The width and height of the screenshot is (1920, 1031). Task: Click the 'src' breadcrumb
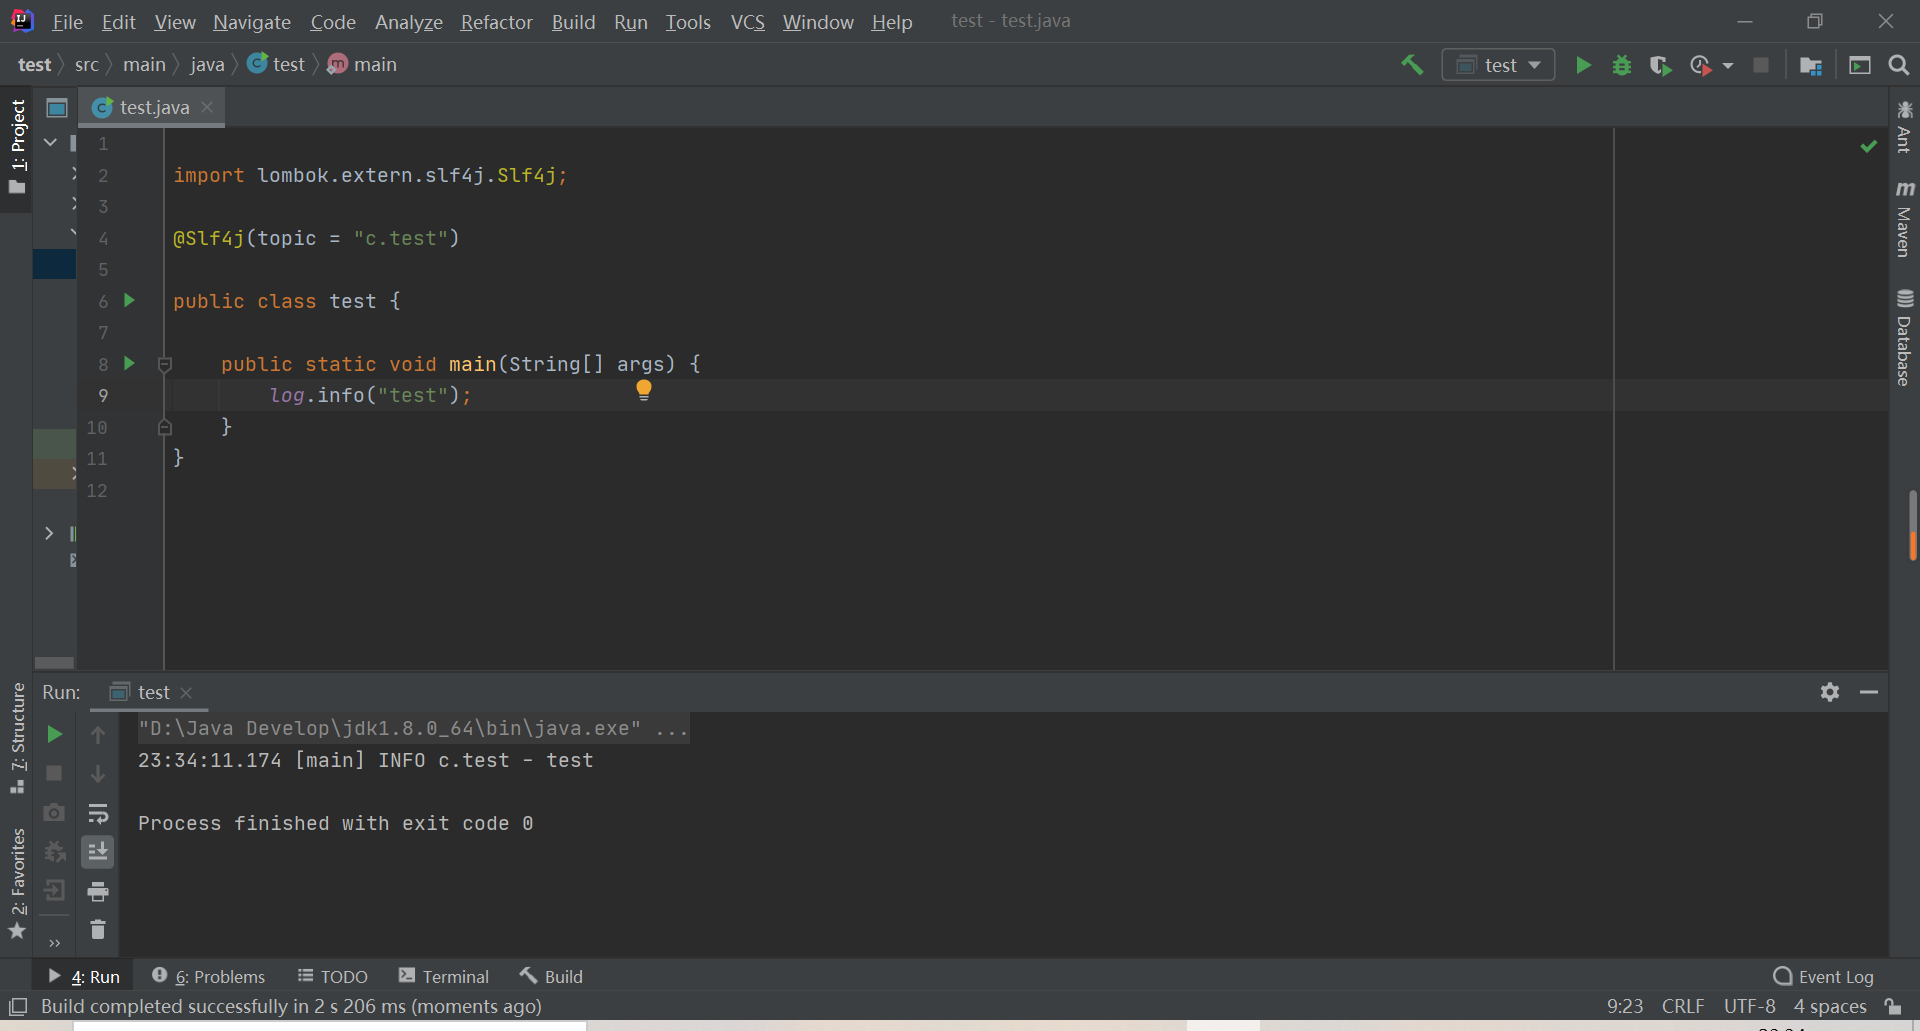(x=87, y=64)
